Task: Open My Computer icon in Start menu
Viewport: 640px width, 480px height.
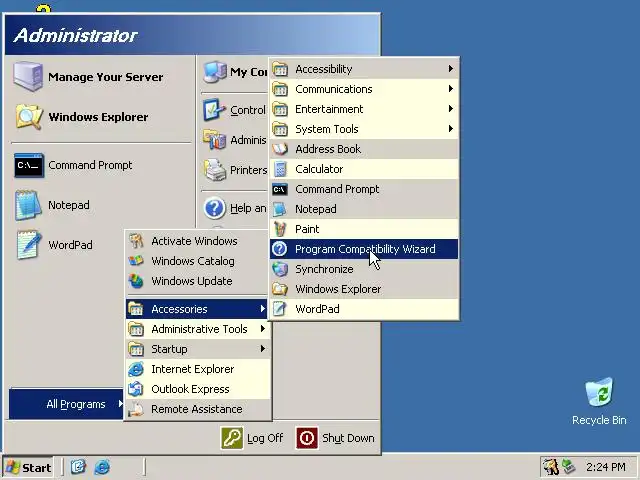Action: 215,72
